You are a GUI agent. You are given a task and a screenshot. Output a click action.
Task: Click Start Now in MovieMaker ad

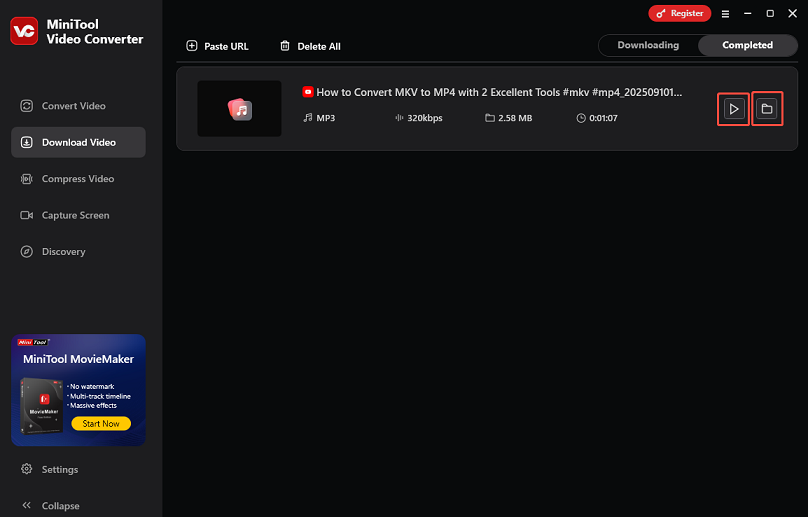tap(101, 424)
